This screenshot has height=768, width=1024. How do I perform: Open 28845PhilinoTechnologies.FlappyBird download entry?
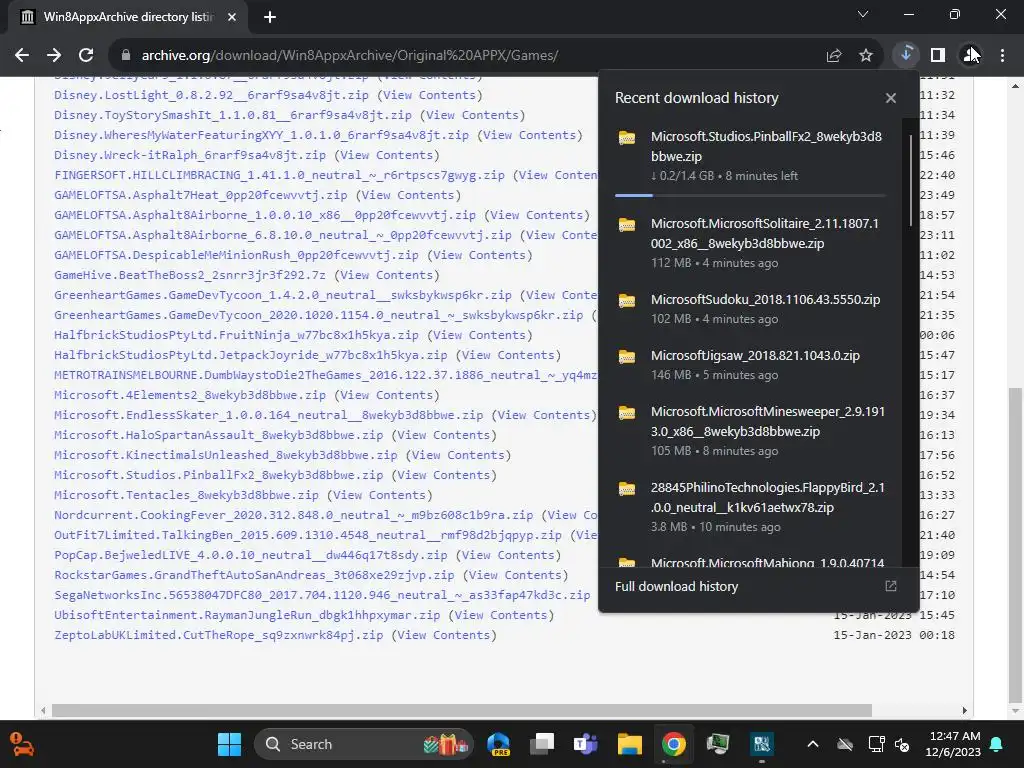[x=750, y=507]
